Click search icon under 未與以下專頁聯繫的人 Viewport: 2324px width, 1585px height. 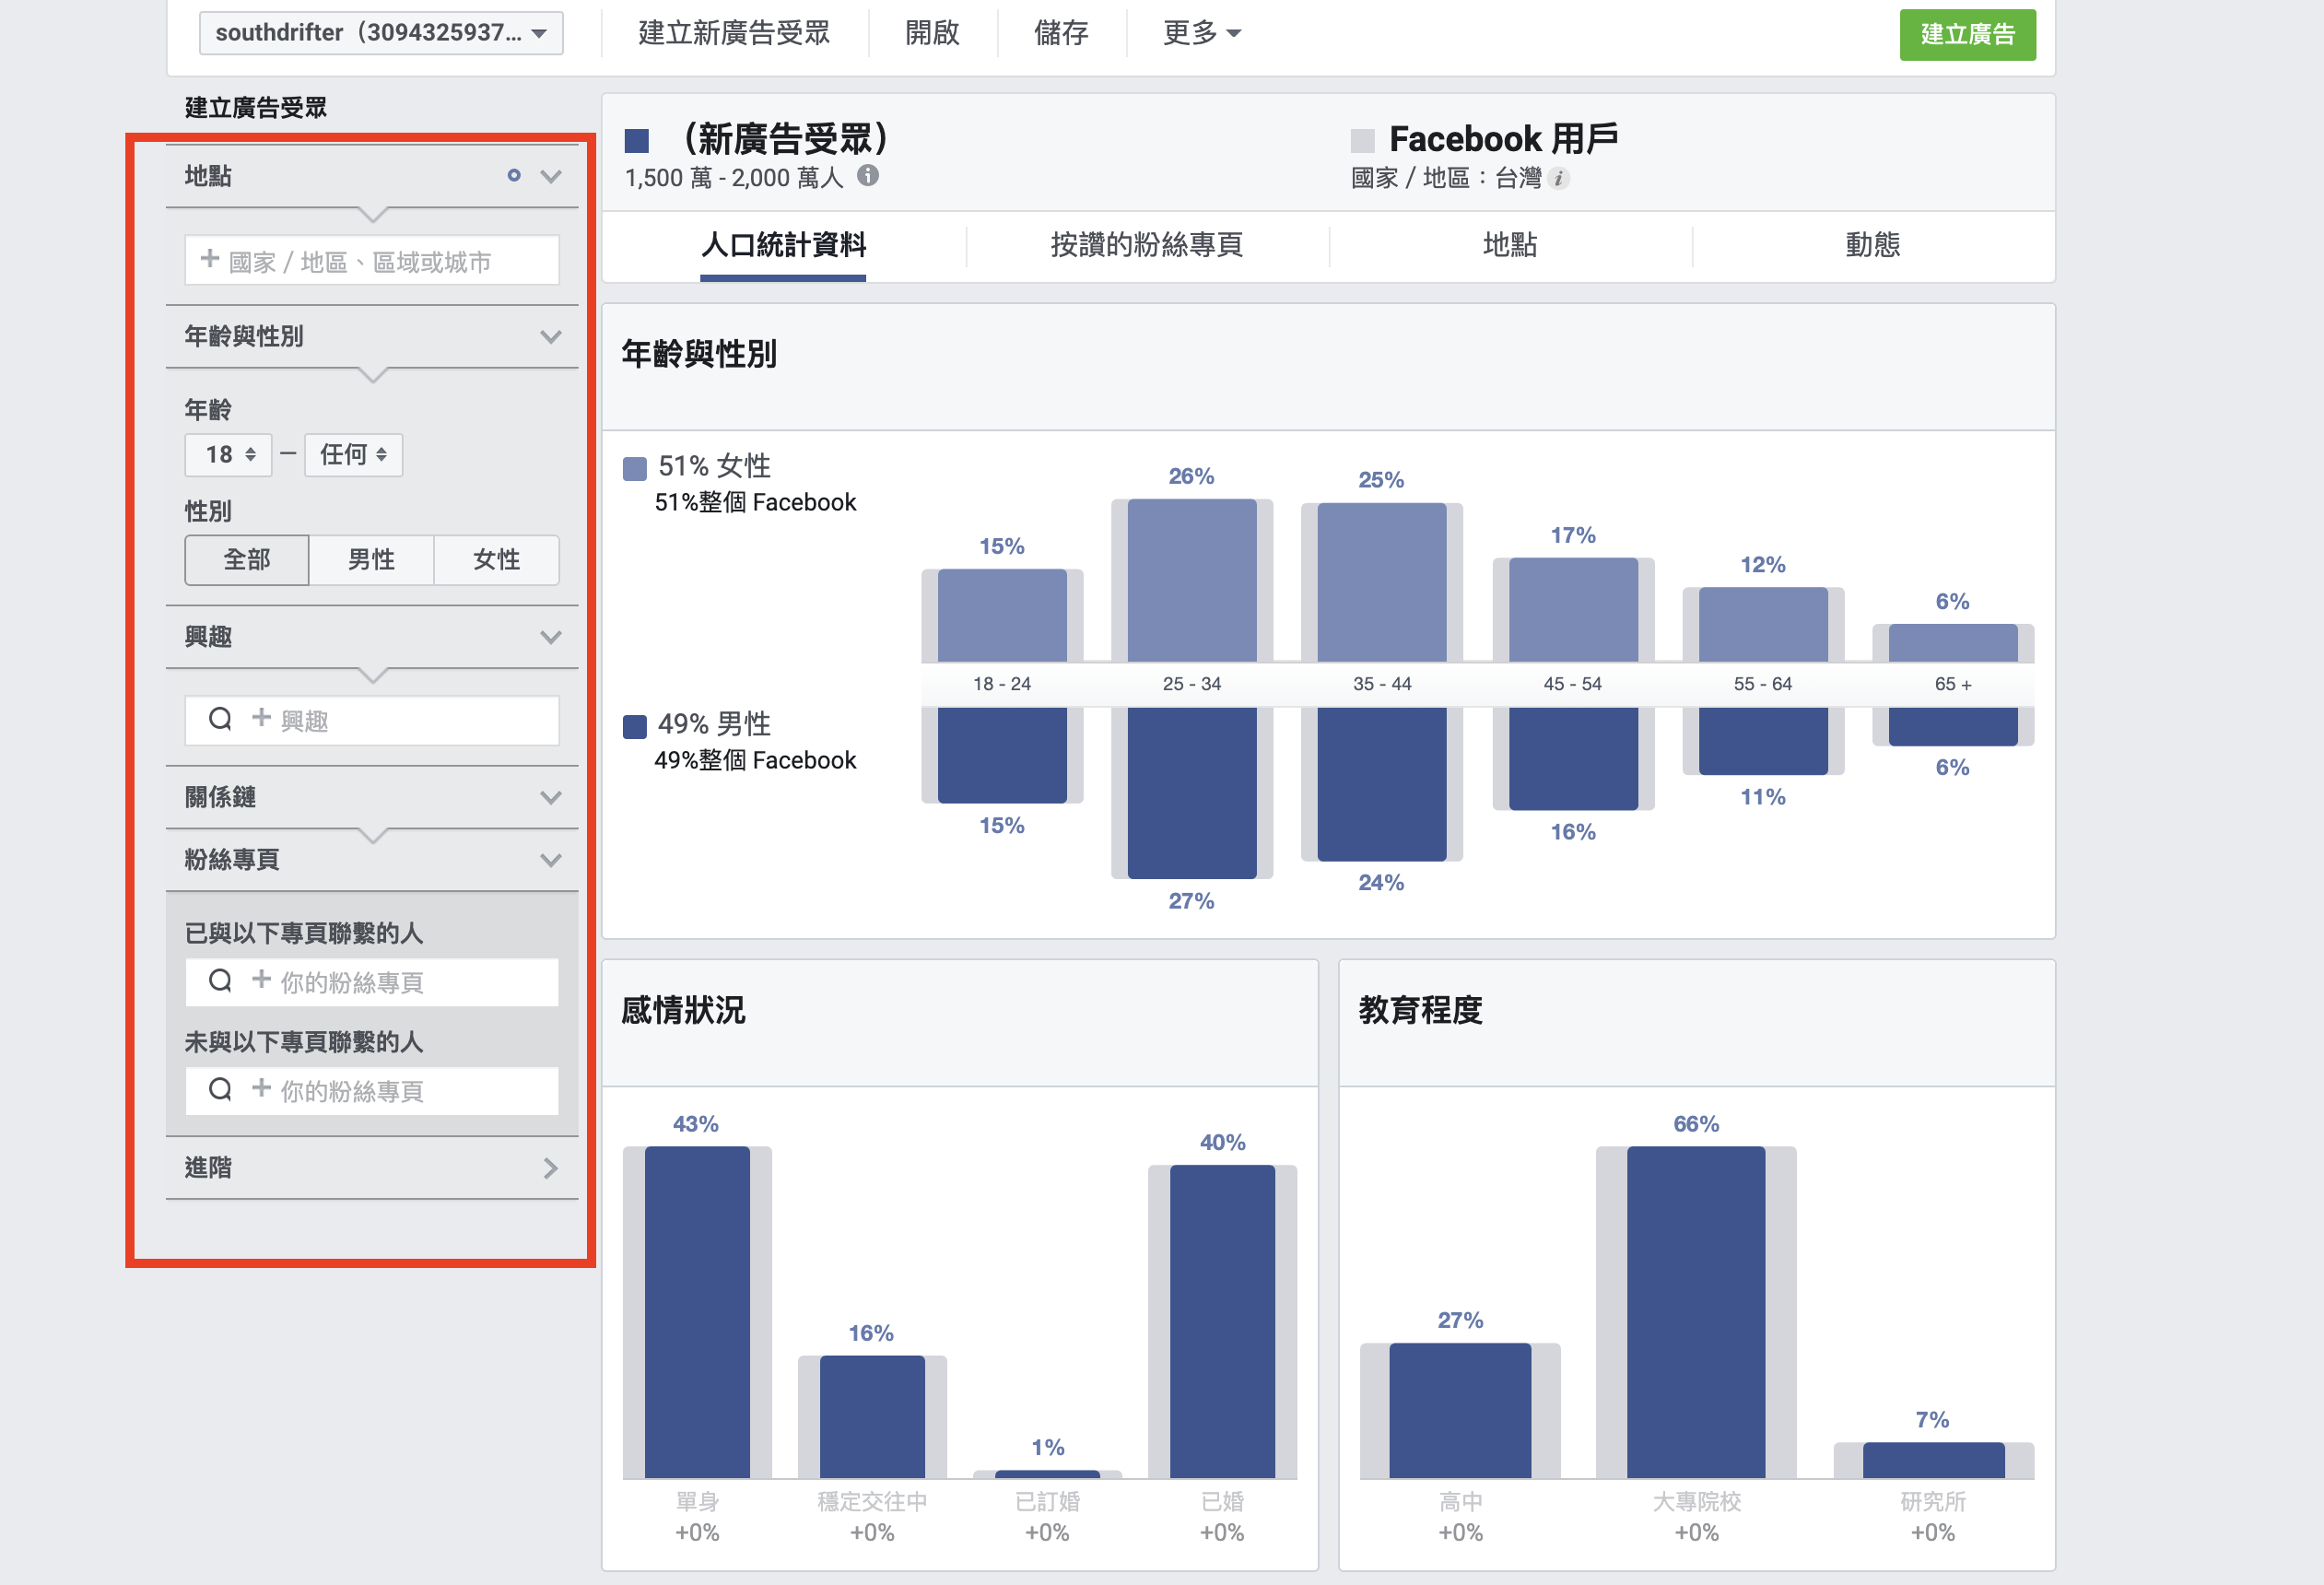pyautogui.click(x=220, y=1090)
